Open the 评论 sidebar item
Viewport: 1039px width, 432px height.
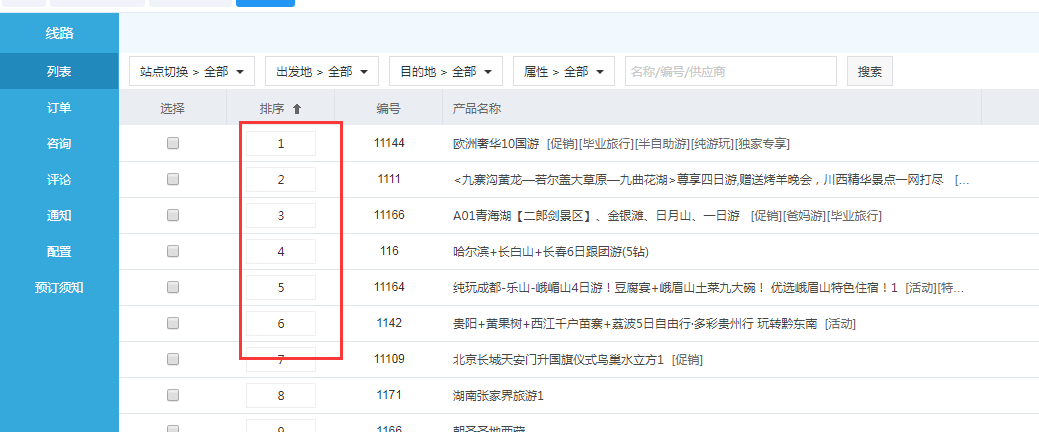point(59,179)
